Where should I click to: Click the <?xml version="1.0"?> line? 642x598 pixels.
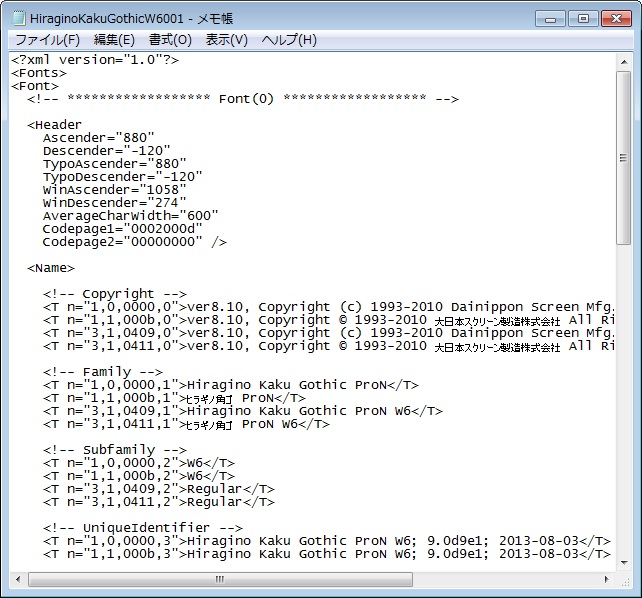[x=95, y=60]
